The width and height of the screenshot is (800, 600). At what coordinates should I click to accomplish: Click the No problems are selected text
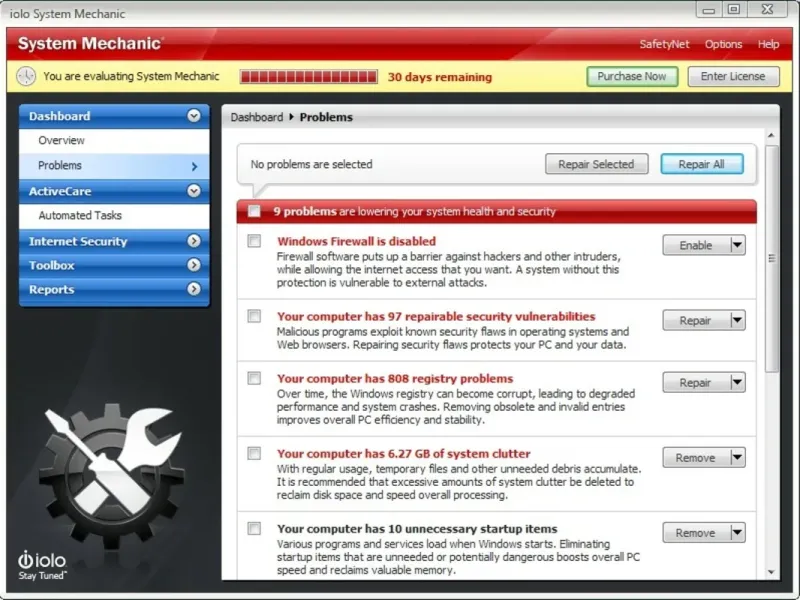coord(311,164)
